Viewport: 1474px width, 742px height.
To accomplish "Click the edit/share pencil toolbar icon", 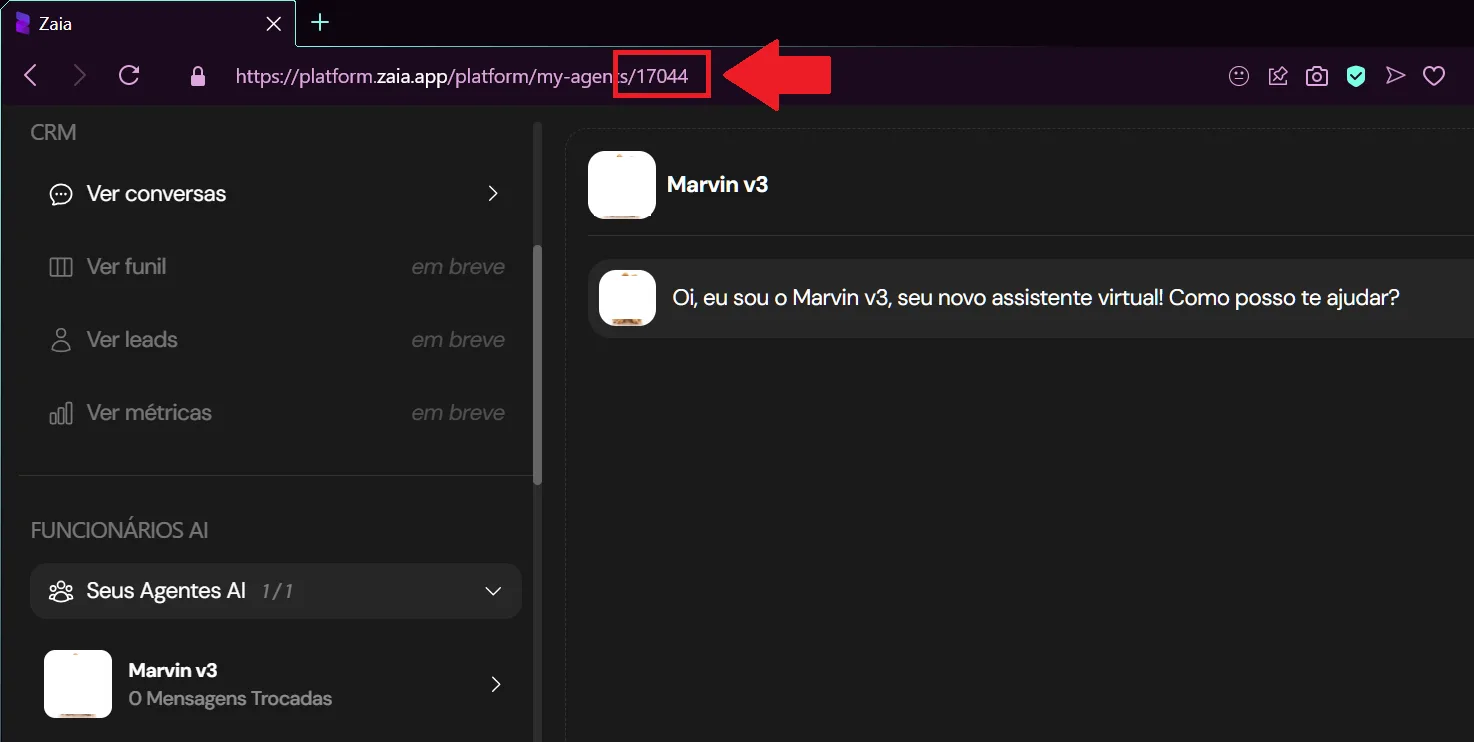I will [x=1278, y=76].
